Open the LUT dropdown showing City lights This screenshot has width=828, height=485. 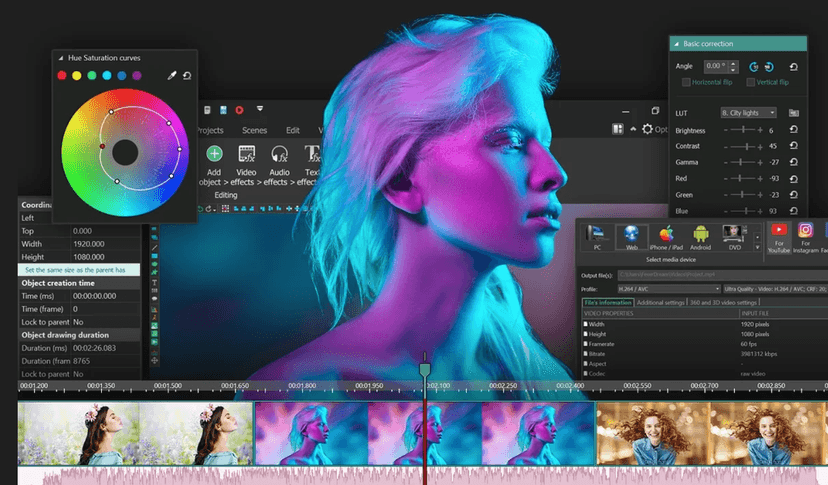(748, 113)
